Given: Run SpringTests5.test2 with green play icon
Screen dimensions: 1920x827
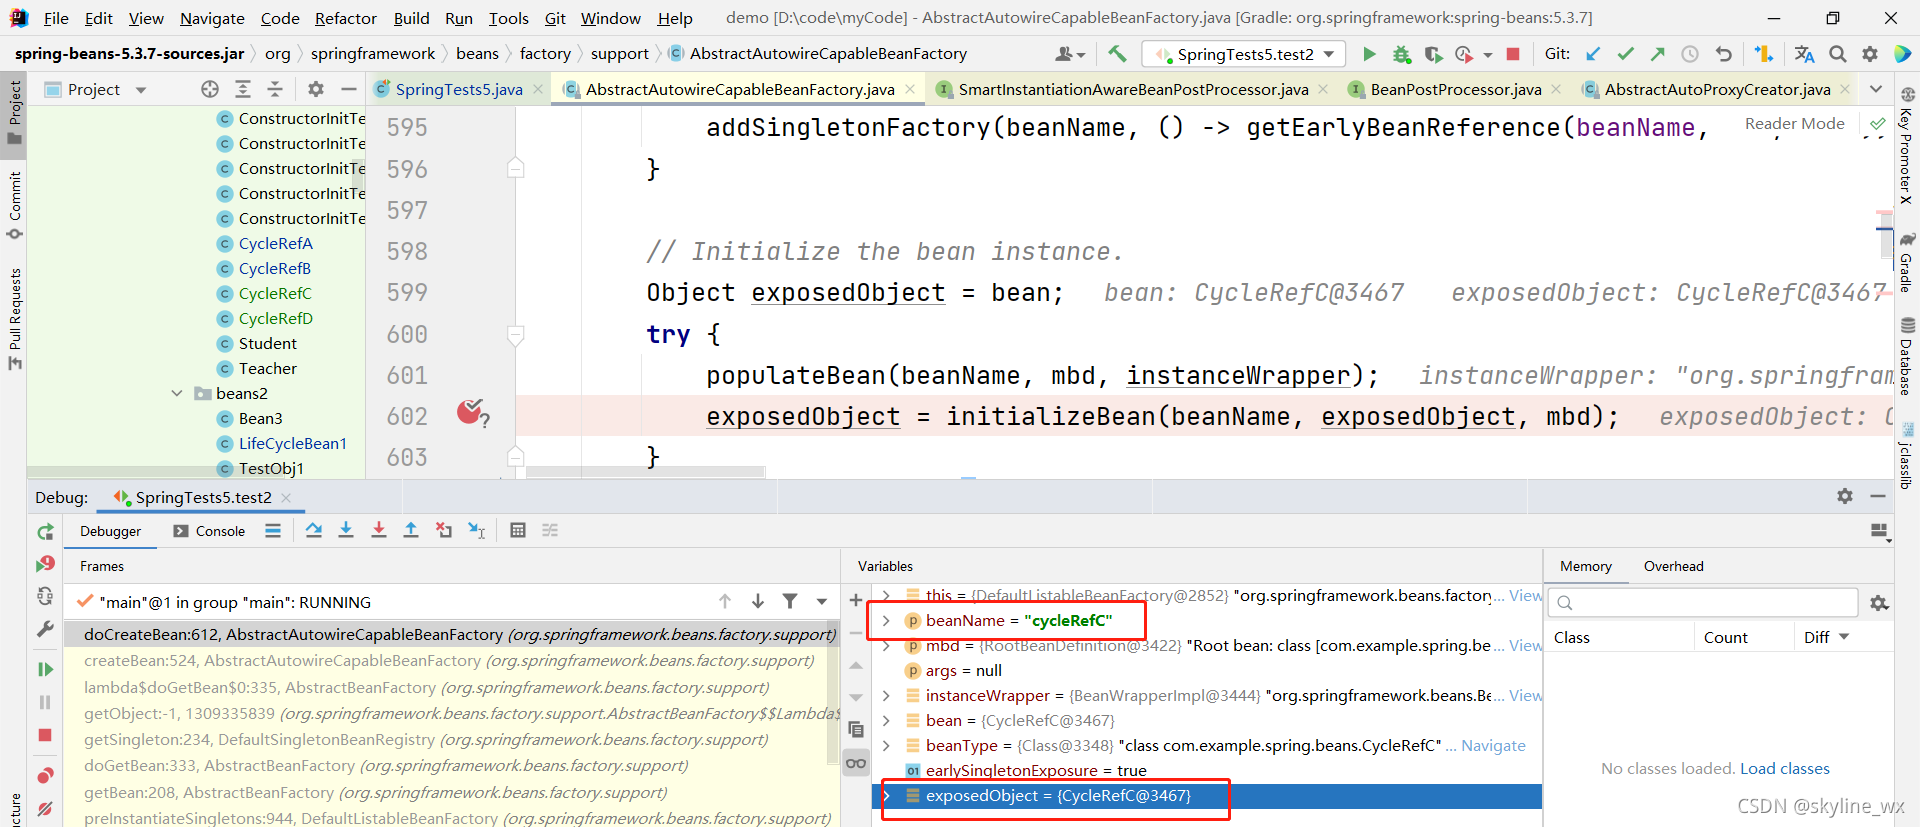Looking at the screenshot, I should click(x=1369, y=54).
